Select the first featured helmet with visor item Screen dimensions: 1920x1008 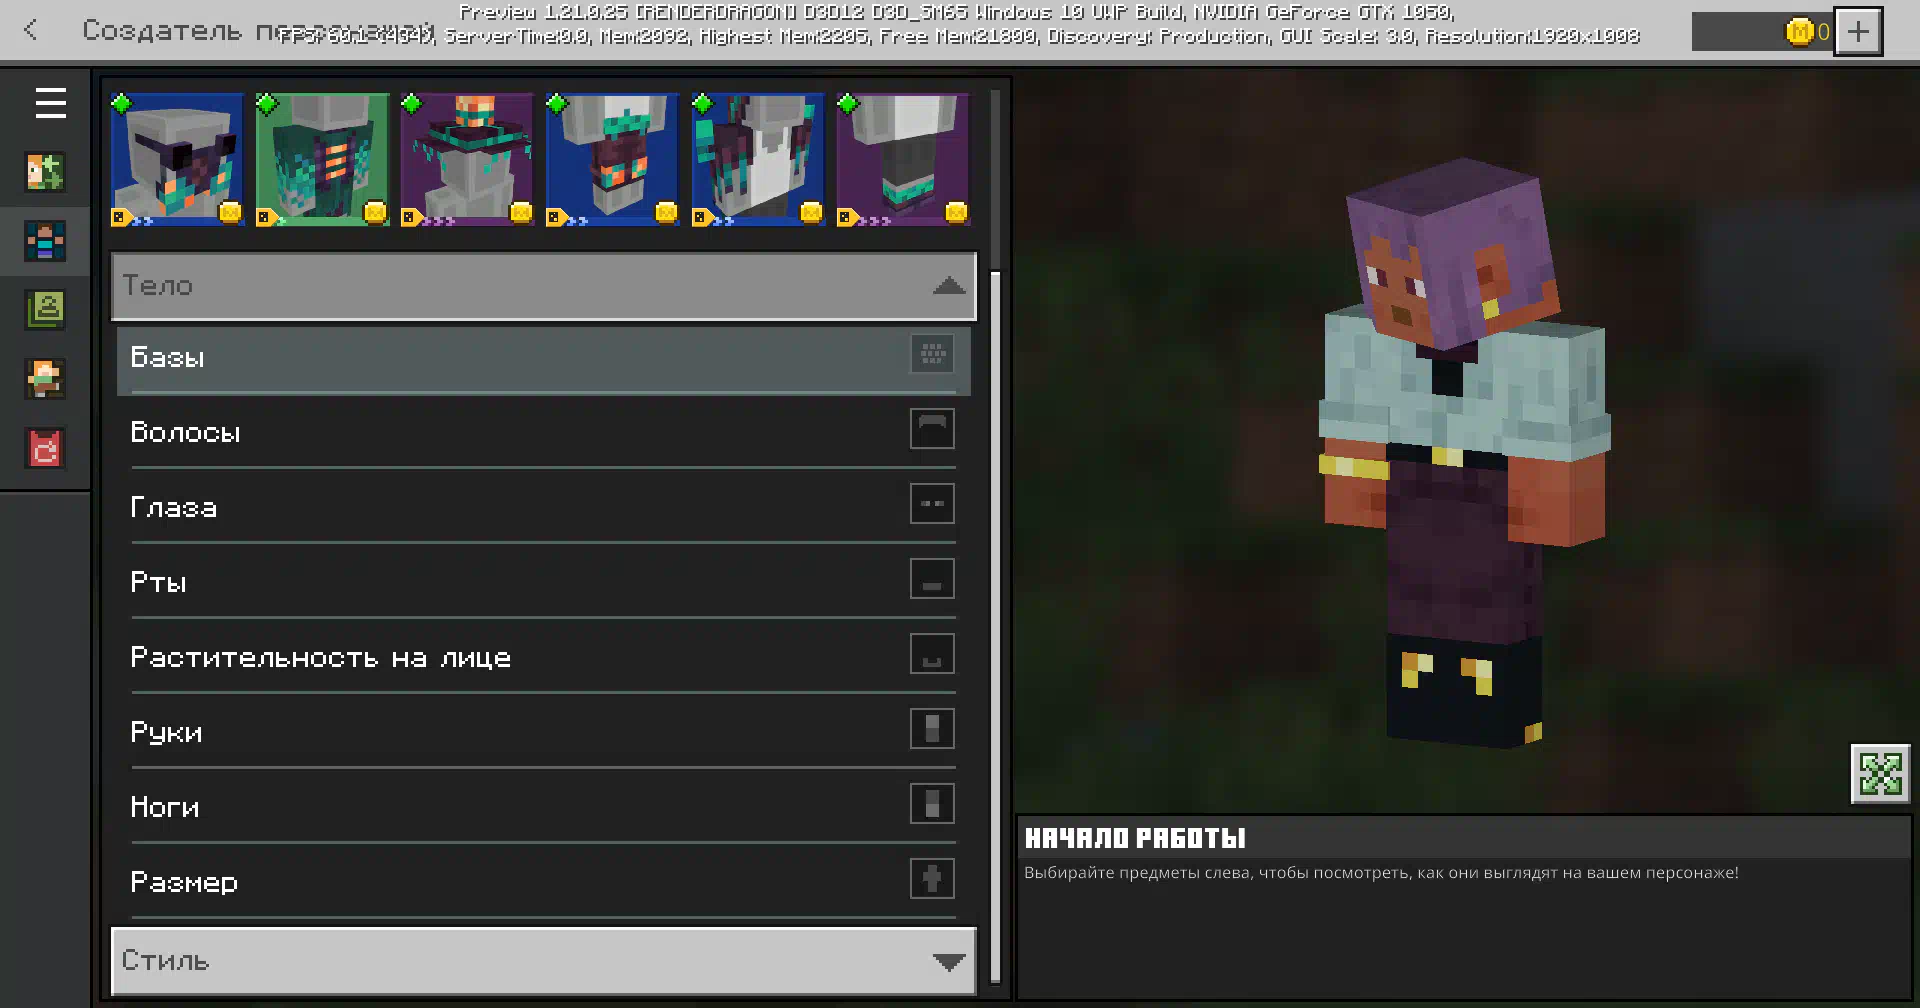pos(177,160)
